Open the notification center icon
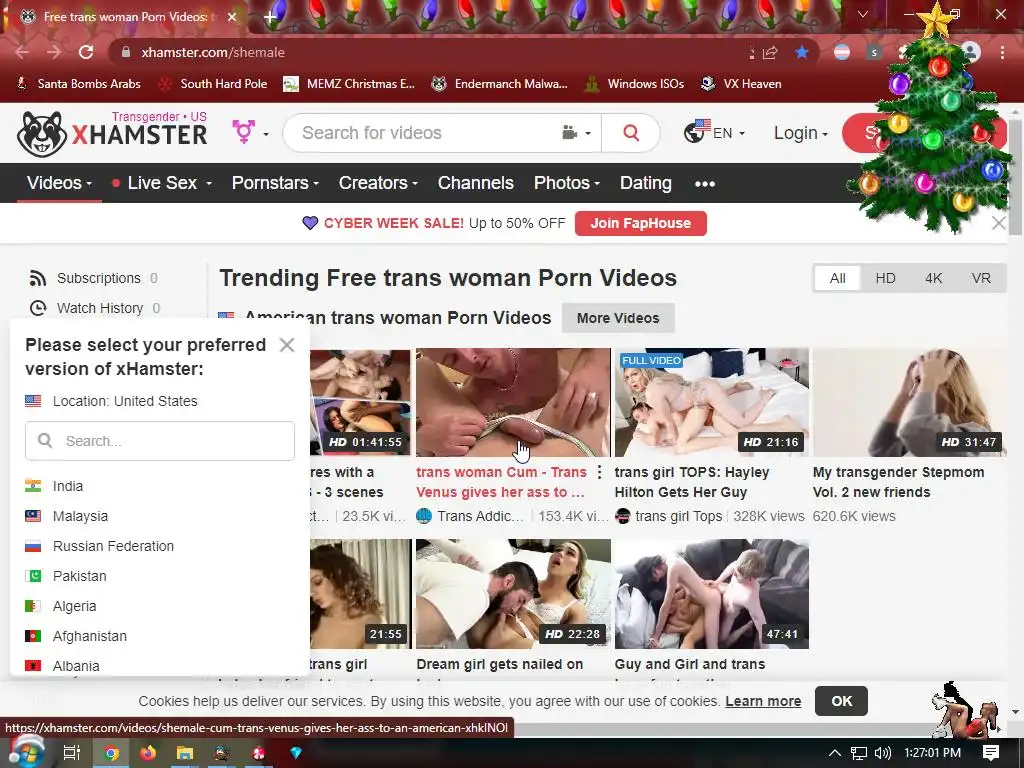 pos(991,753)
